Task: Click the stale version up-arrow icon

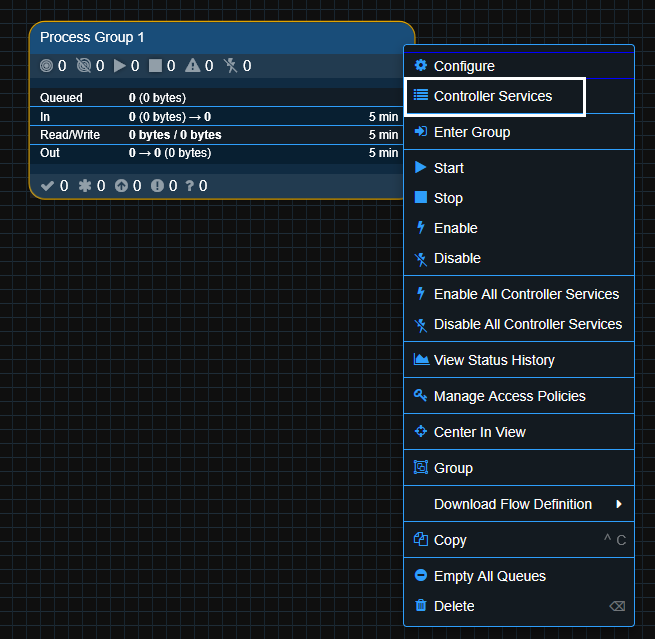Action: click(x=122, y=185)
